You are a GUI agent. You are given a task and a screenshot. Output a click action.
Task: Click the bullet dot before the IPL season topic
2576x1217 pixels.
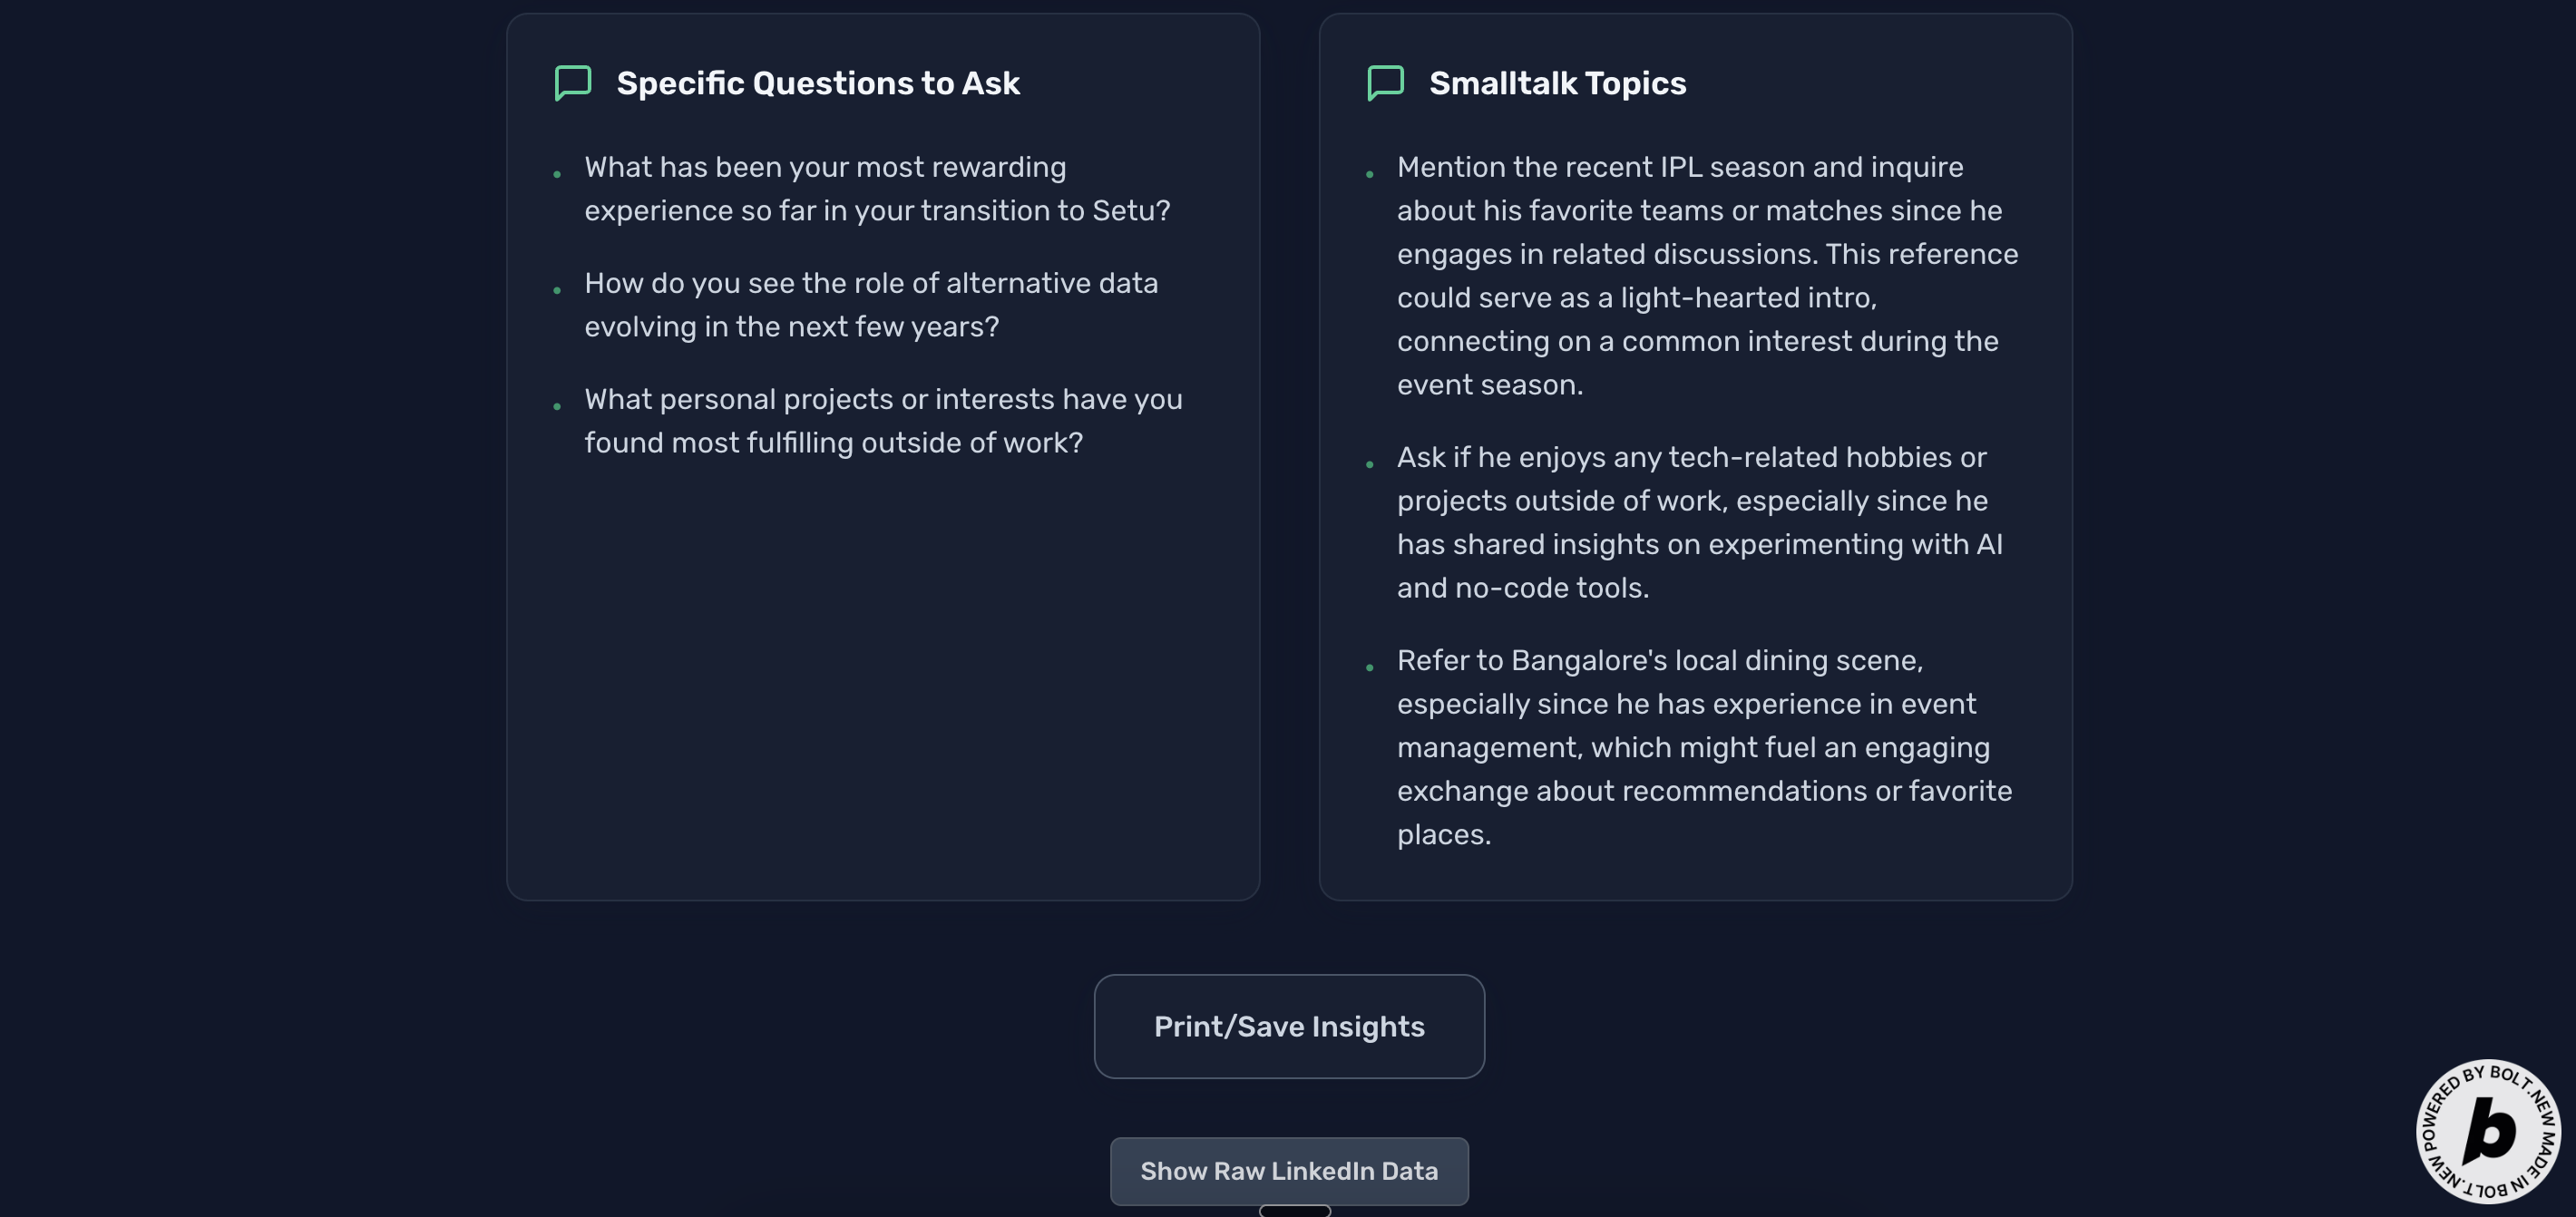1369,175
